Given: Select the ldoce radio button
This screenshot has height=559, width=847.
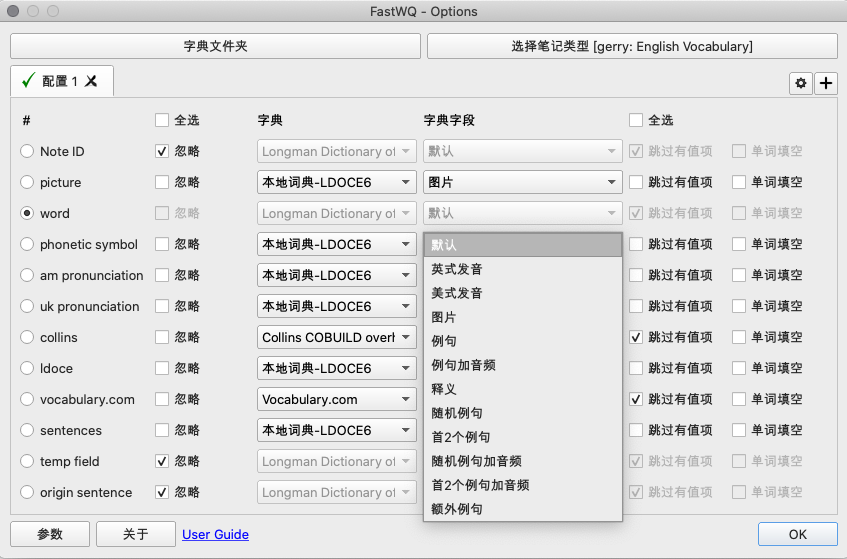Looking at the screenshot, I should coord(27,368).
